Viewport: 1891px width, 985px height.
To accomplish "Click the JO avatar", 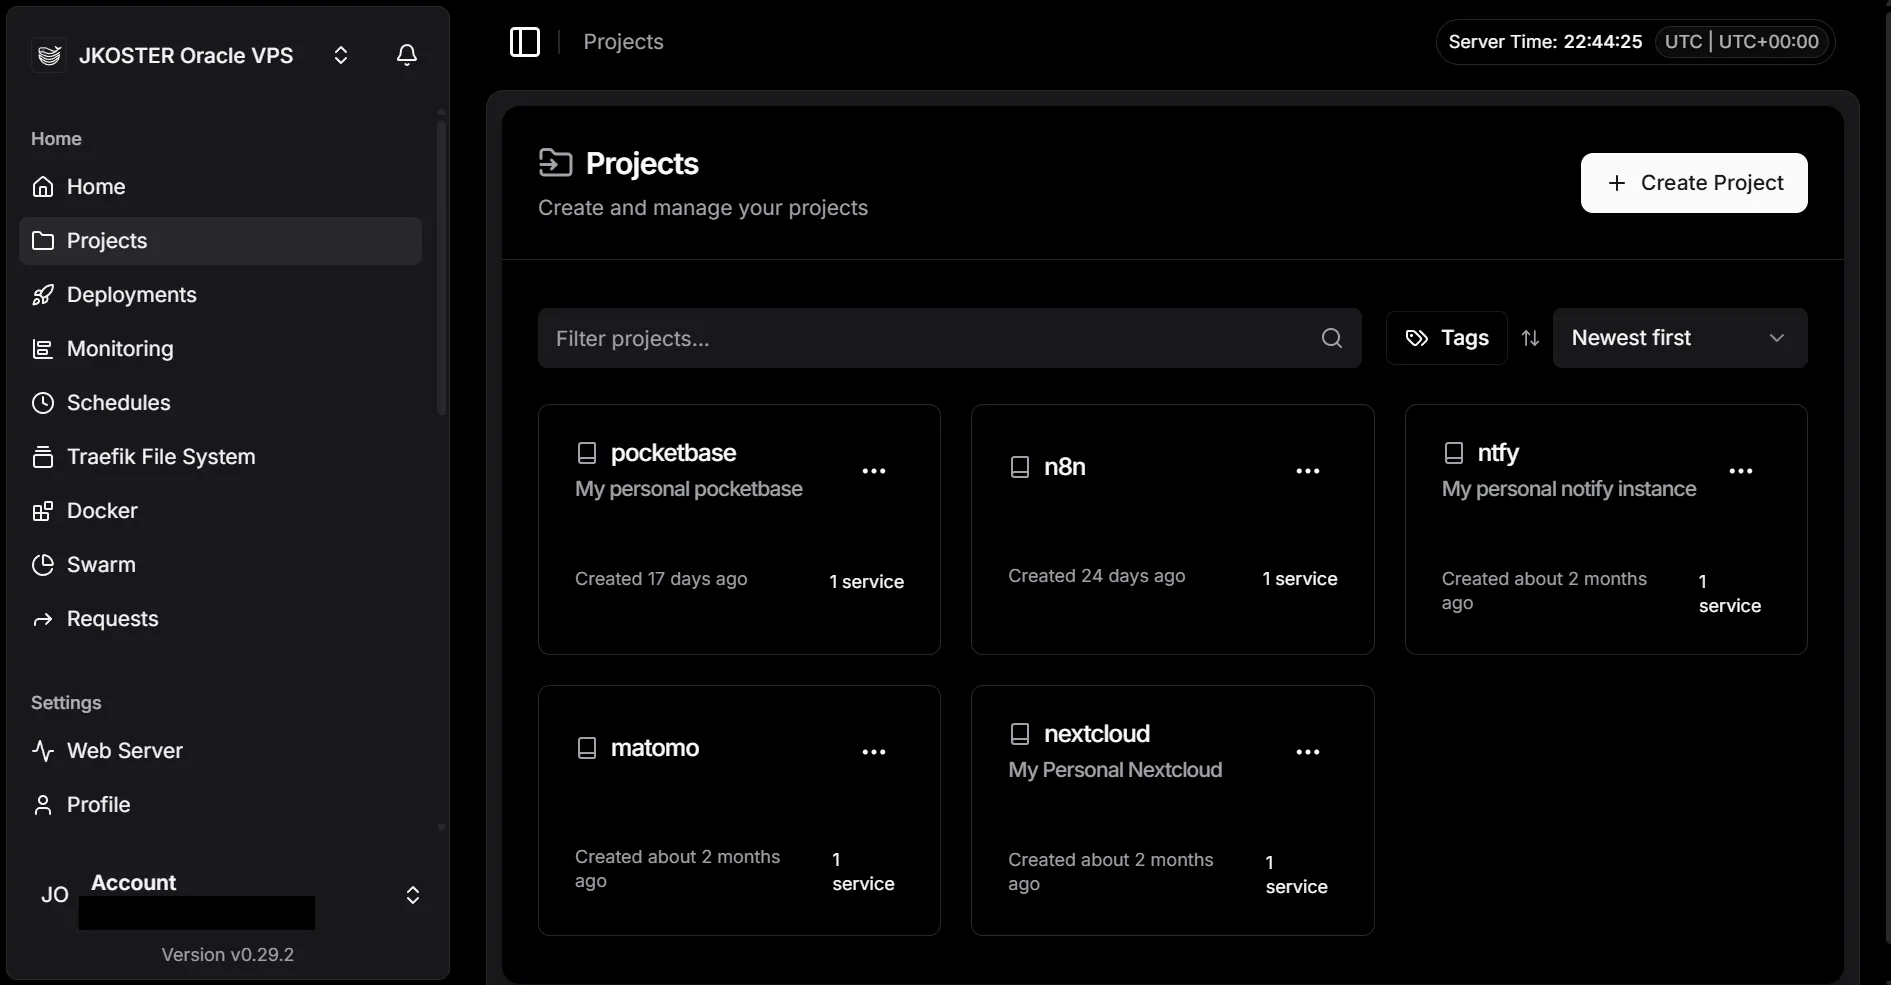I will tap(55, 895).
